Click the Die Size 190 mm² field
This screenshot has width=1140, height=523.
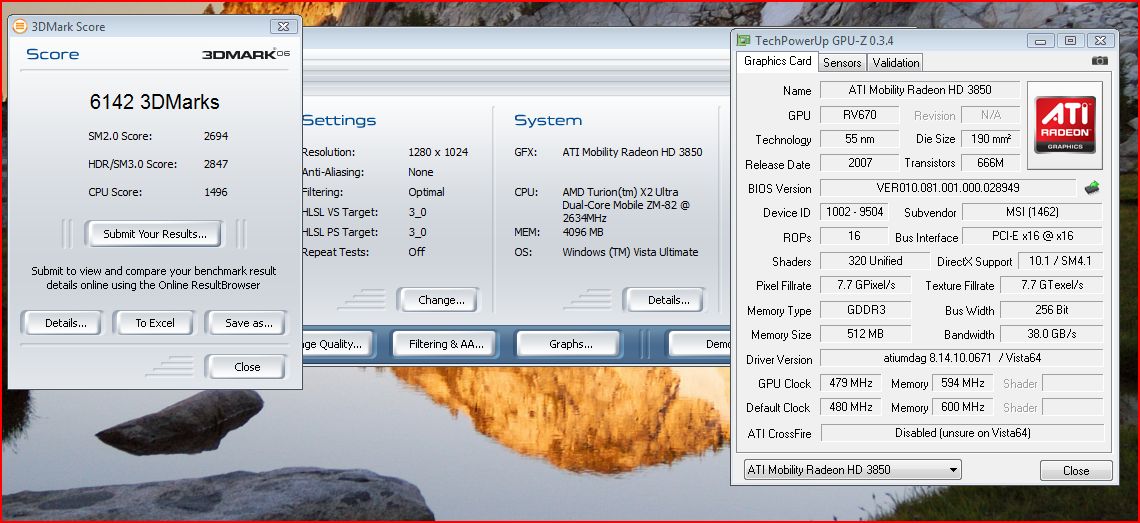pos(990,139)
